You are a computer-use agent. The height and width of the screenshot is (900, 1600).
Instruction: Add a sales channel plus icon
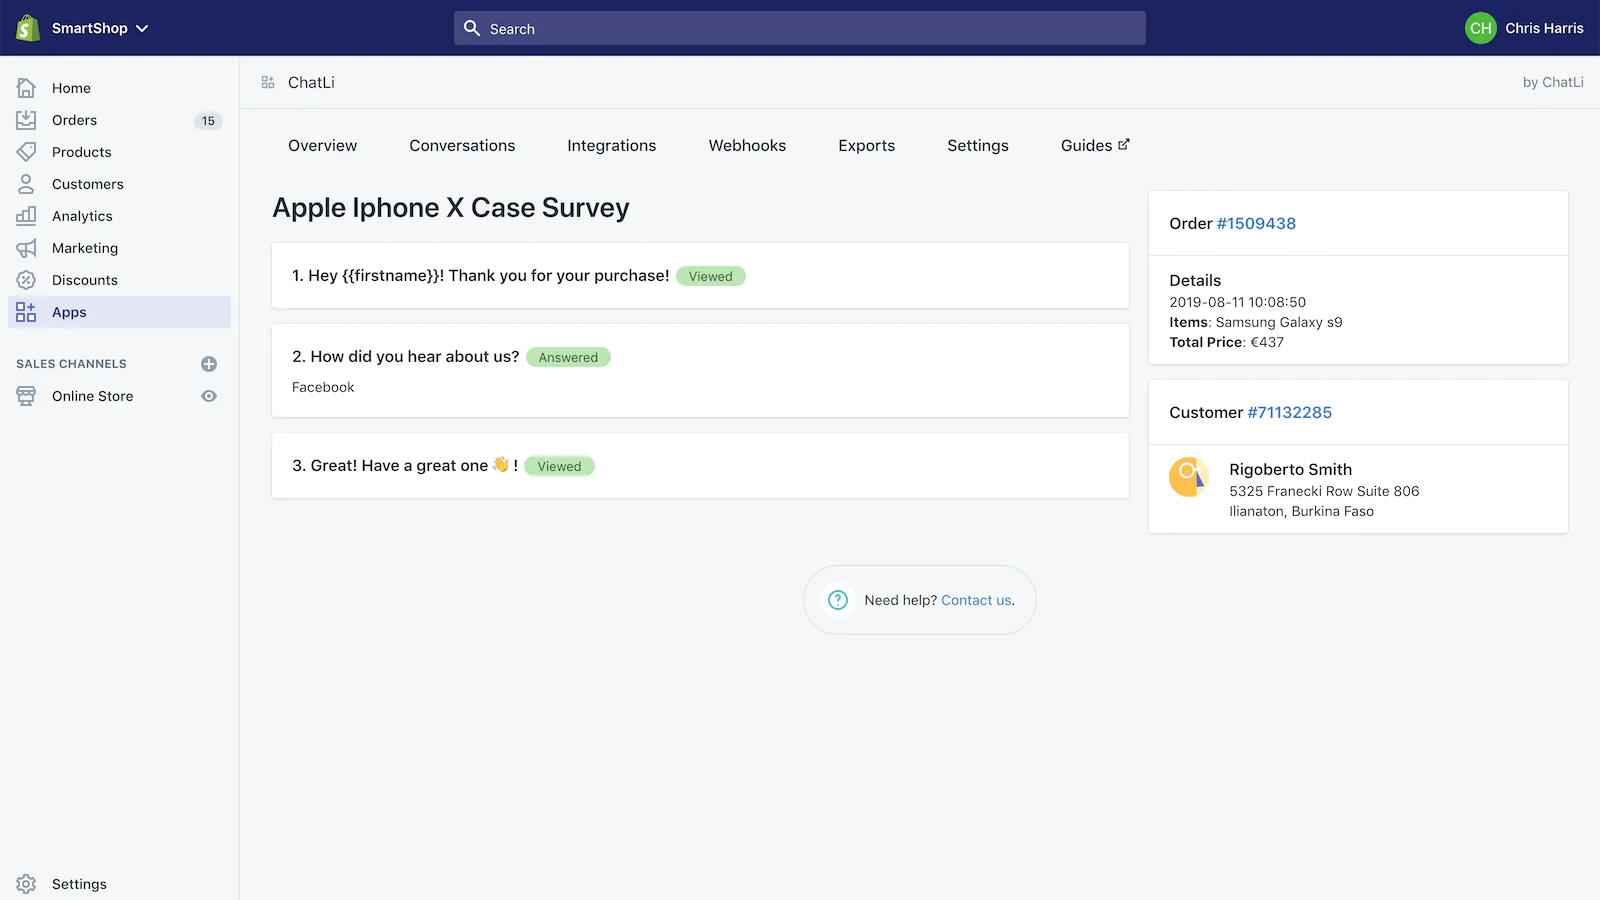[x=209, y=364]
